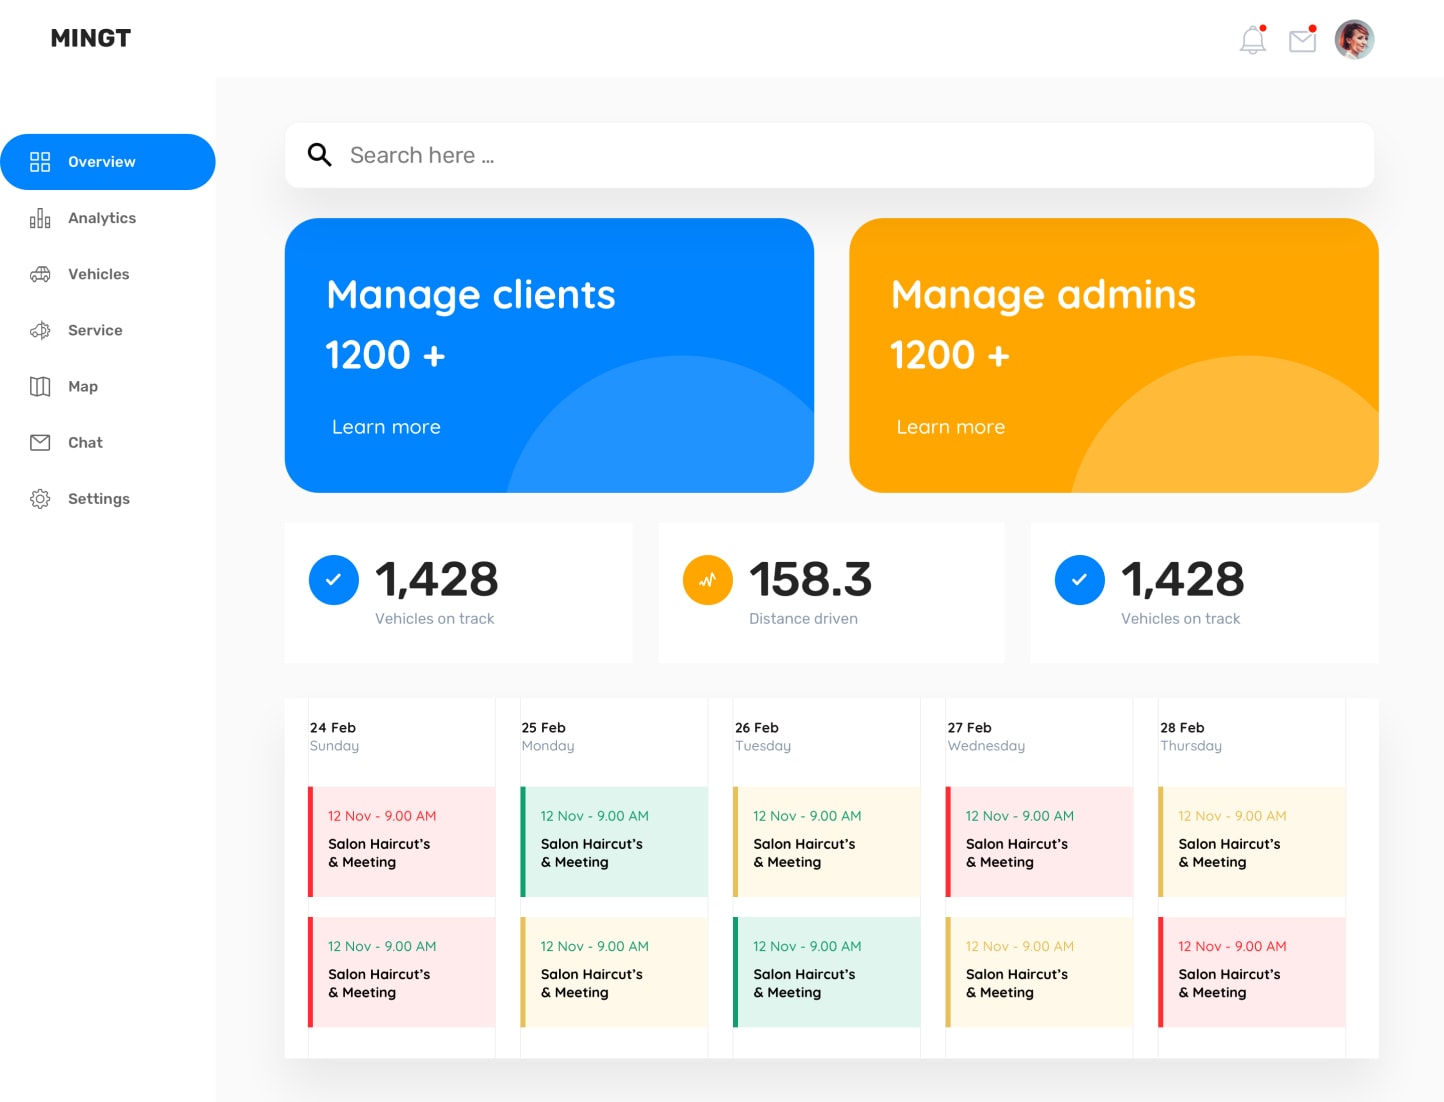Click the Analytics bar chart icon
This screenshot has width=1444, height=1102.
pos(40,218)
